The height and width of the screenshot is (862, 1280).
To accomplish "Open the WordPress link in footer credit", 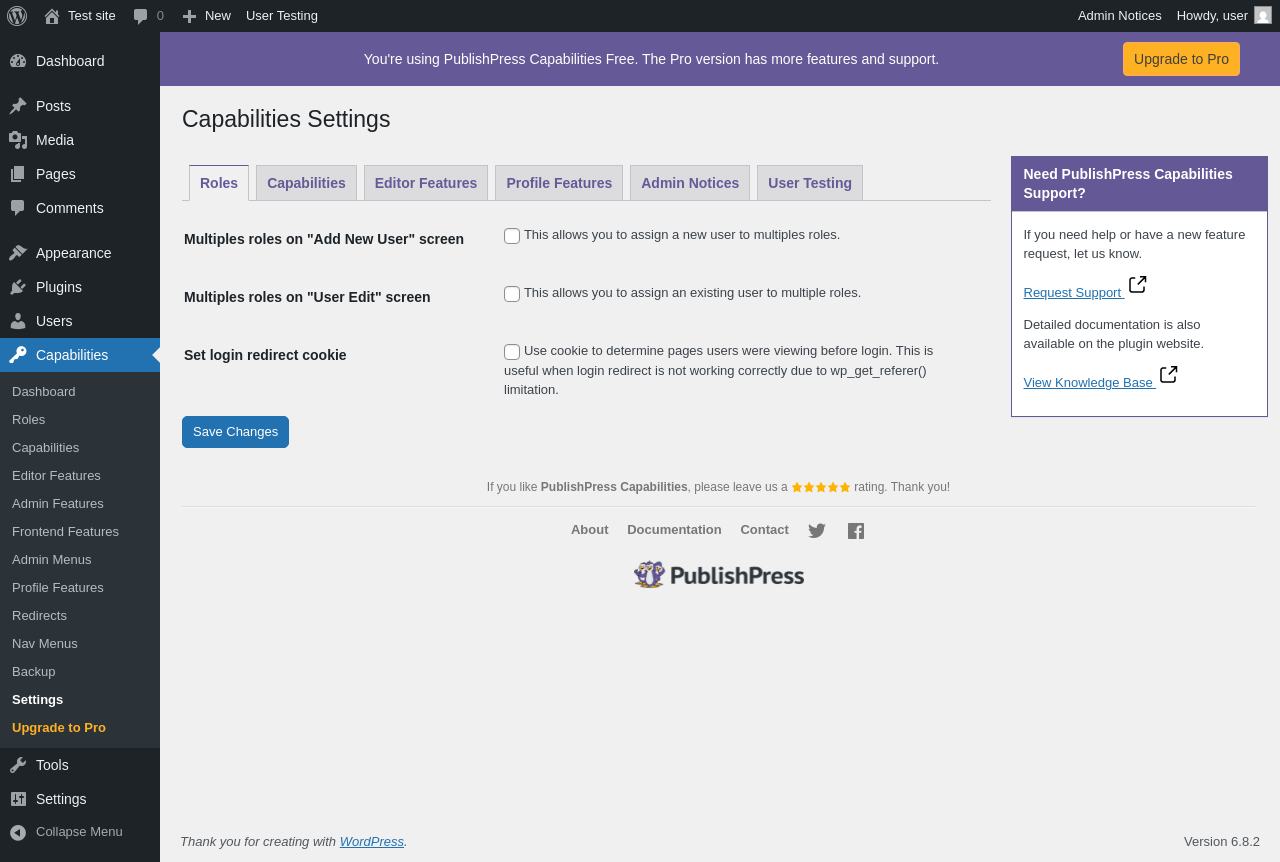I will pos(372,842).
